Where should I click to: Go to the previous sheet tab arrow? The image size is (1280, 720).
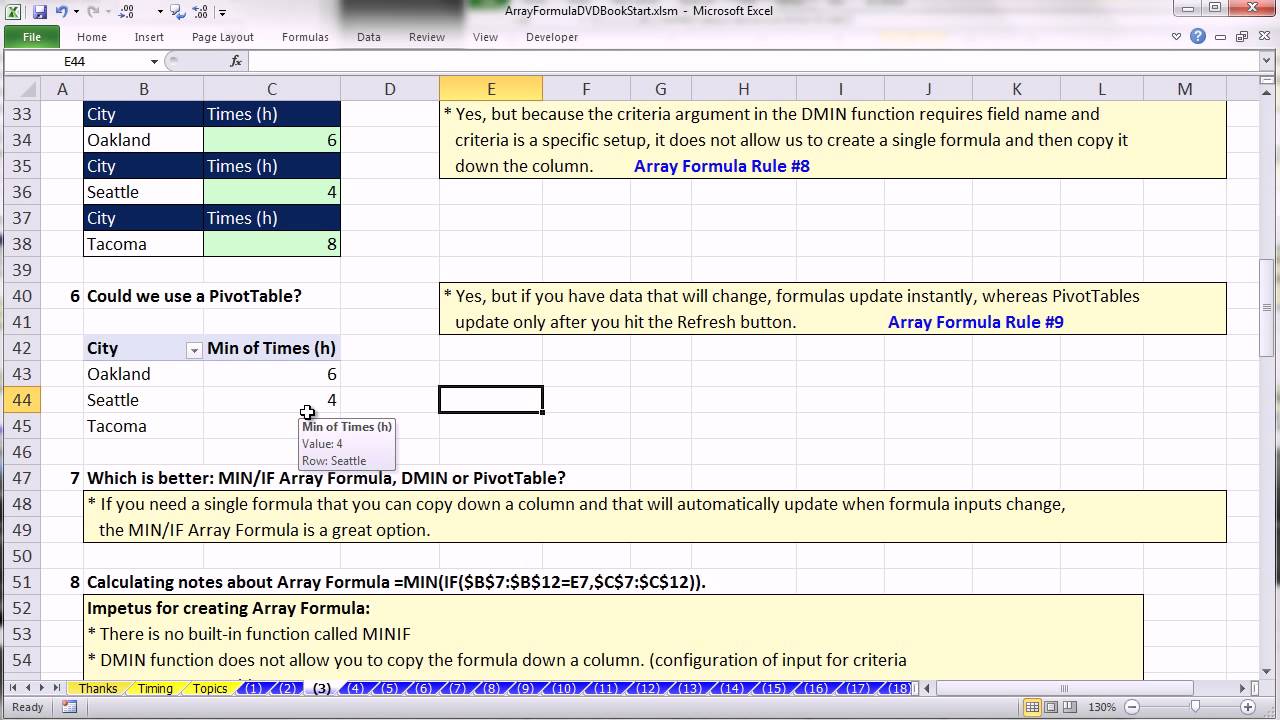coord(28,688)
